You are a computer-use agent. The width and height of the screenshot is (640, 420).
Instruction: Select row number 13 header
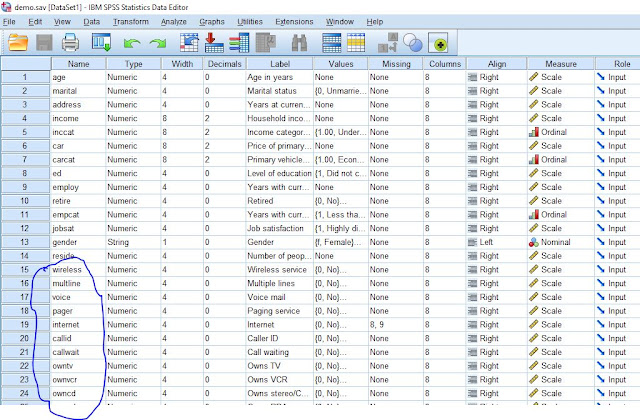pos(25,242)
